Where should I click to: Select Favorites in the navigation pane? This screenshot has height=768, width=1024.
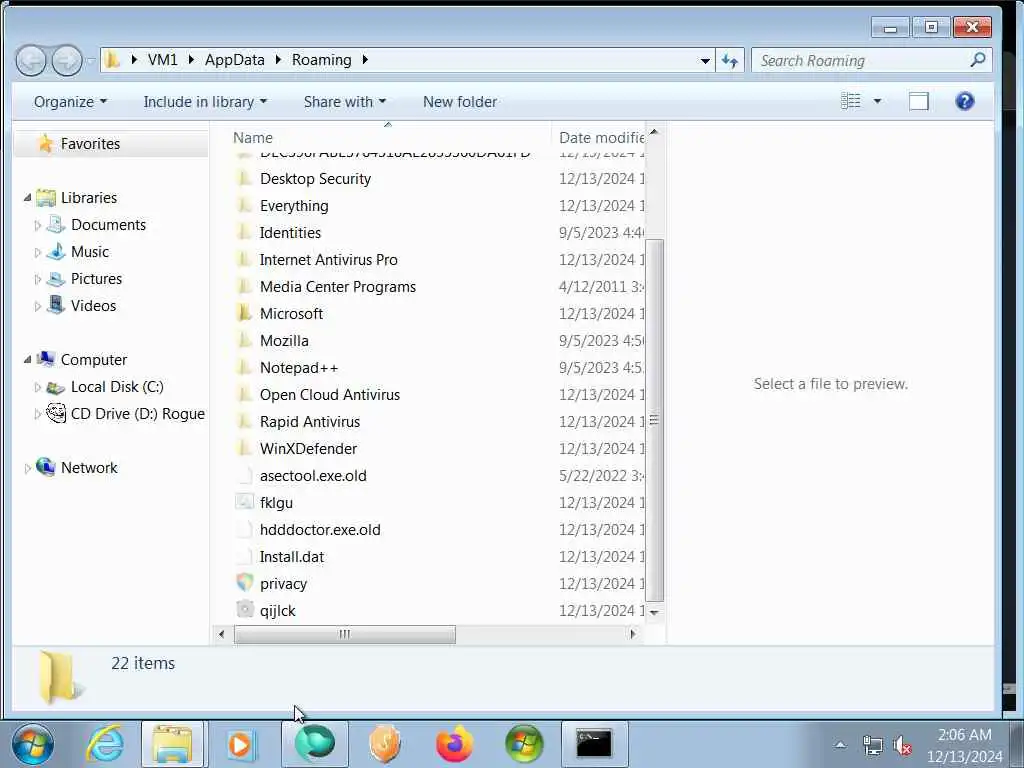tap(90, 144)
